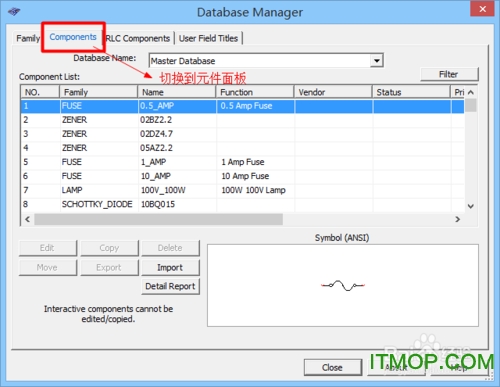Click the Import button
The width and height of the screenshot is (500, 387).
170,267
